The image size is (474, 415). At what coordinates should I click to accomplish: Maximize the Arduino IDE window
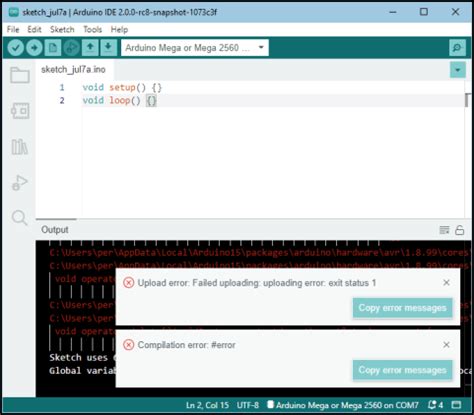point(424,12)
